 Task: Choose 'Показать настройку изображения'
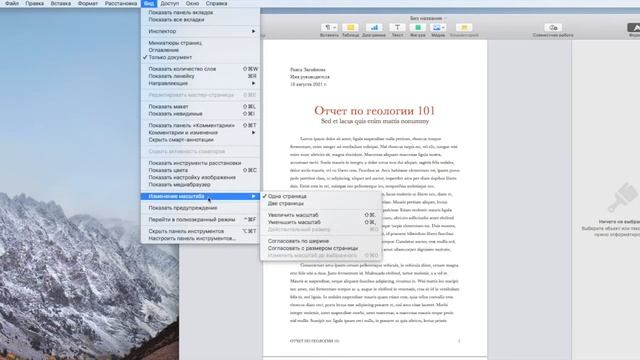200,178
